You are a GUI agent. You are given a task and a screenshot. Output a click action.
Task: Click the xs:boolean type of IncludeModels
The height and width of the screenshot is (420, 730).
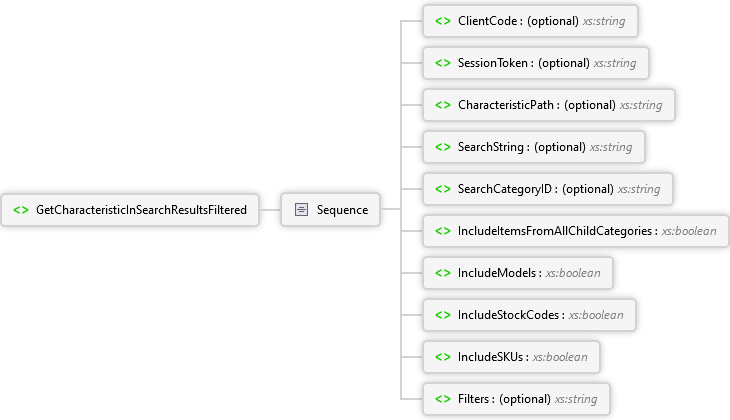(x=573, y=273)
